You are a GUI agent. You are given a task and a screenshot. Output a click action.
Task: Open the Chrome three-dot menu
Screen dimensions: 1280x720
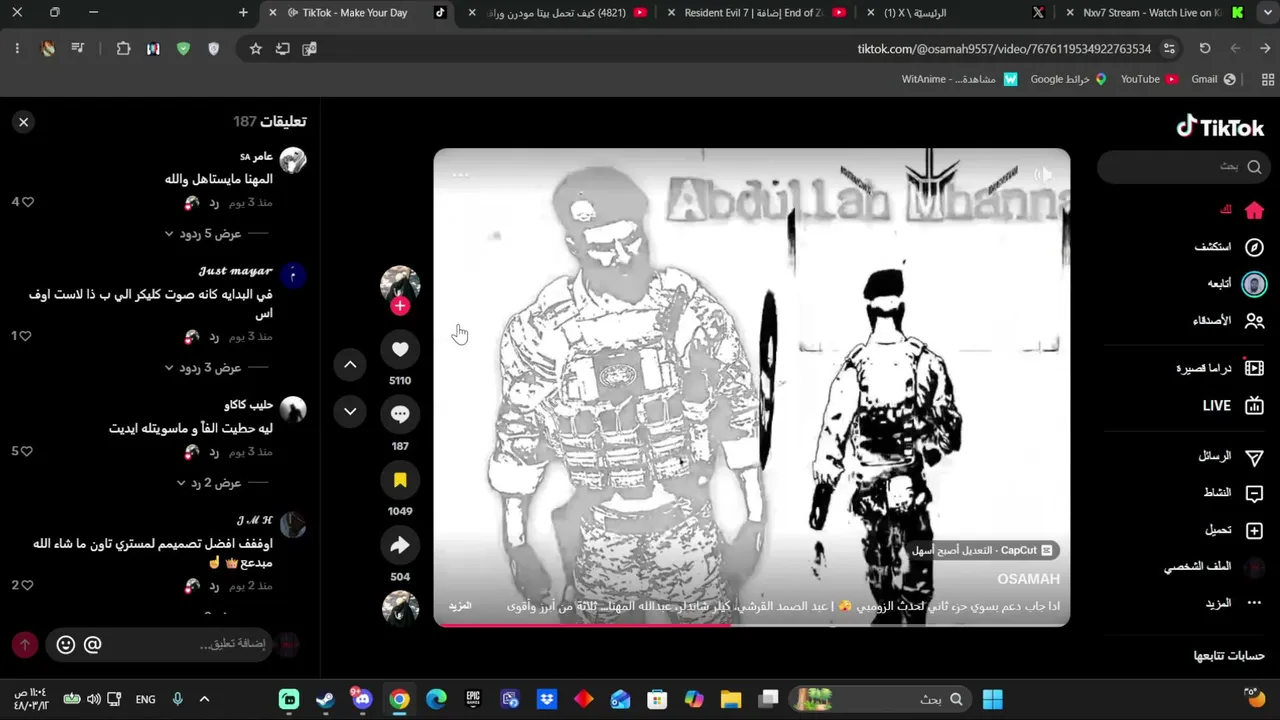pos(17,48)
